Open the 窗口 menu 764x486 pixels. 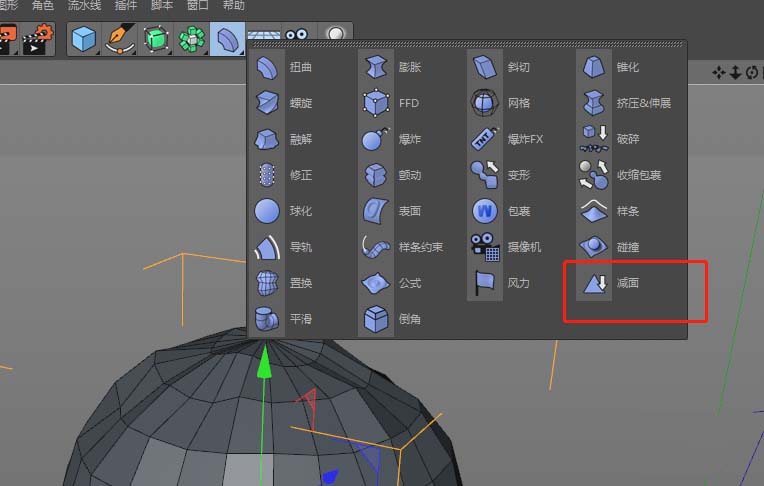click(198, 5)
